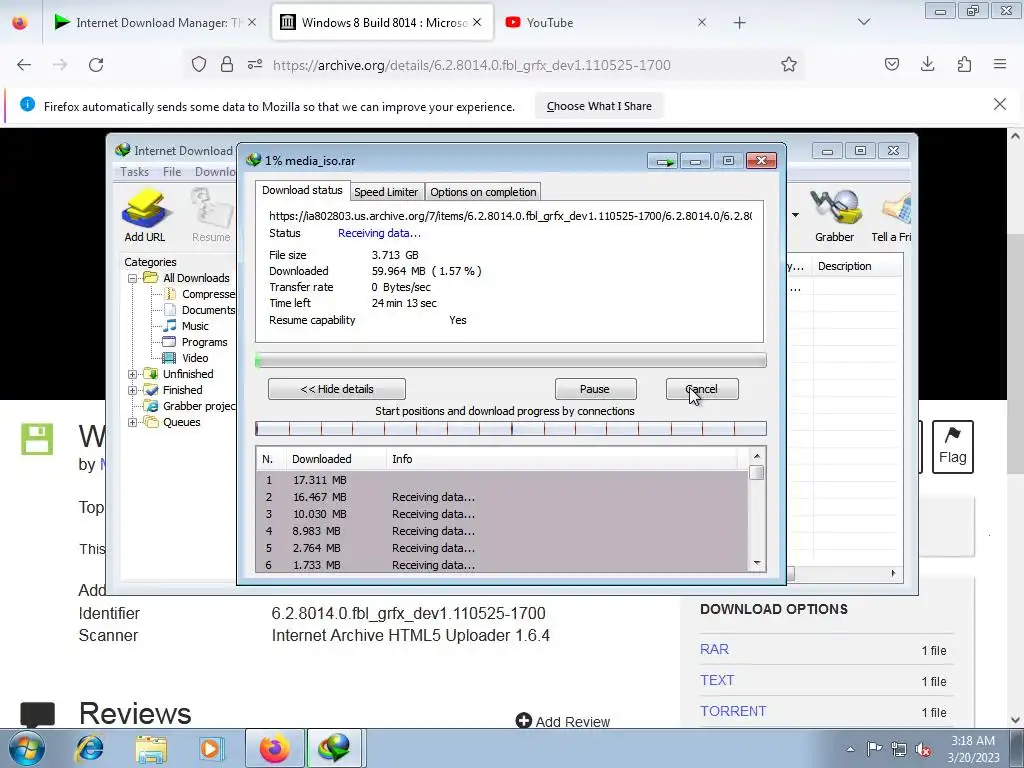This screenshot has height=768, width=1024.
Task: Open the File menu in IDM
Action: (172, 172)
